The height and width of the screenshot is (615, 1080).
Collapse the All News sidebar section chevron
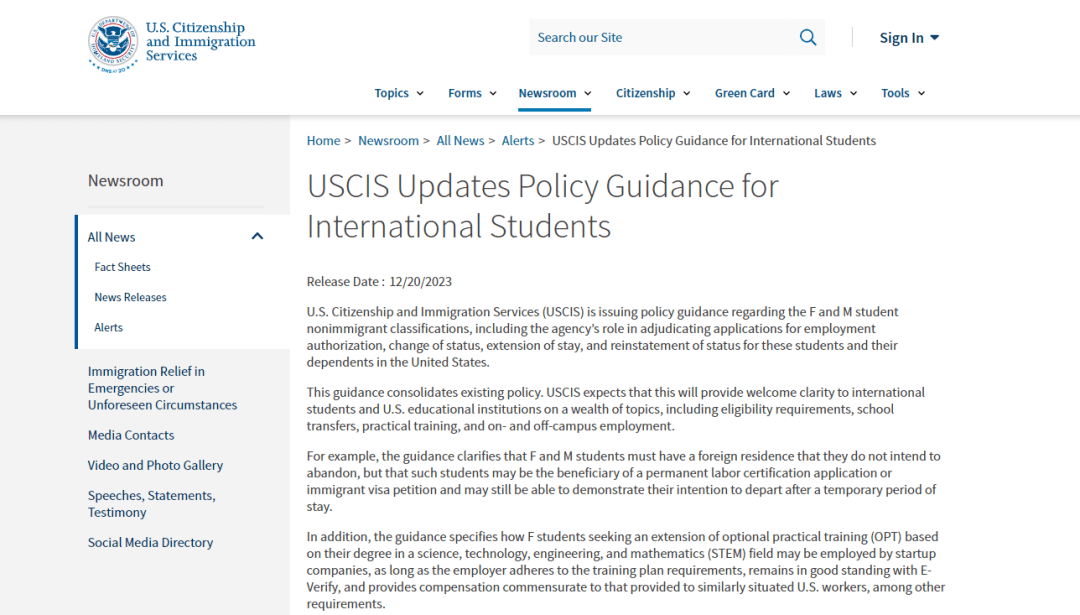click(x=257, y=237)
